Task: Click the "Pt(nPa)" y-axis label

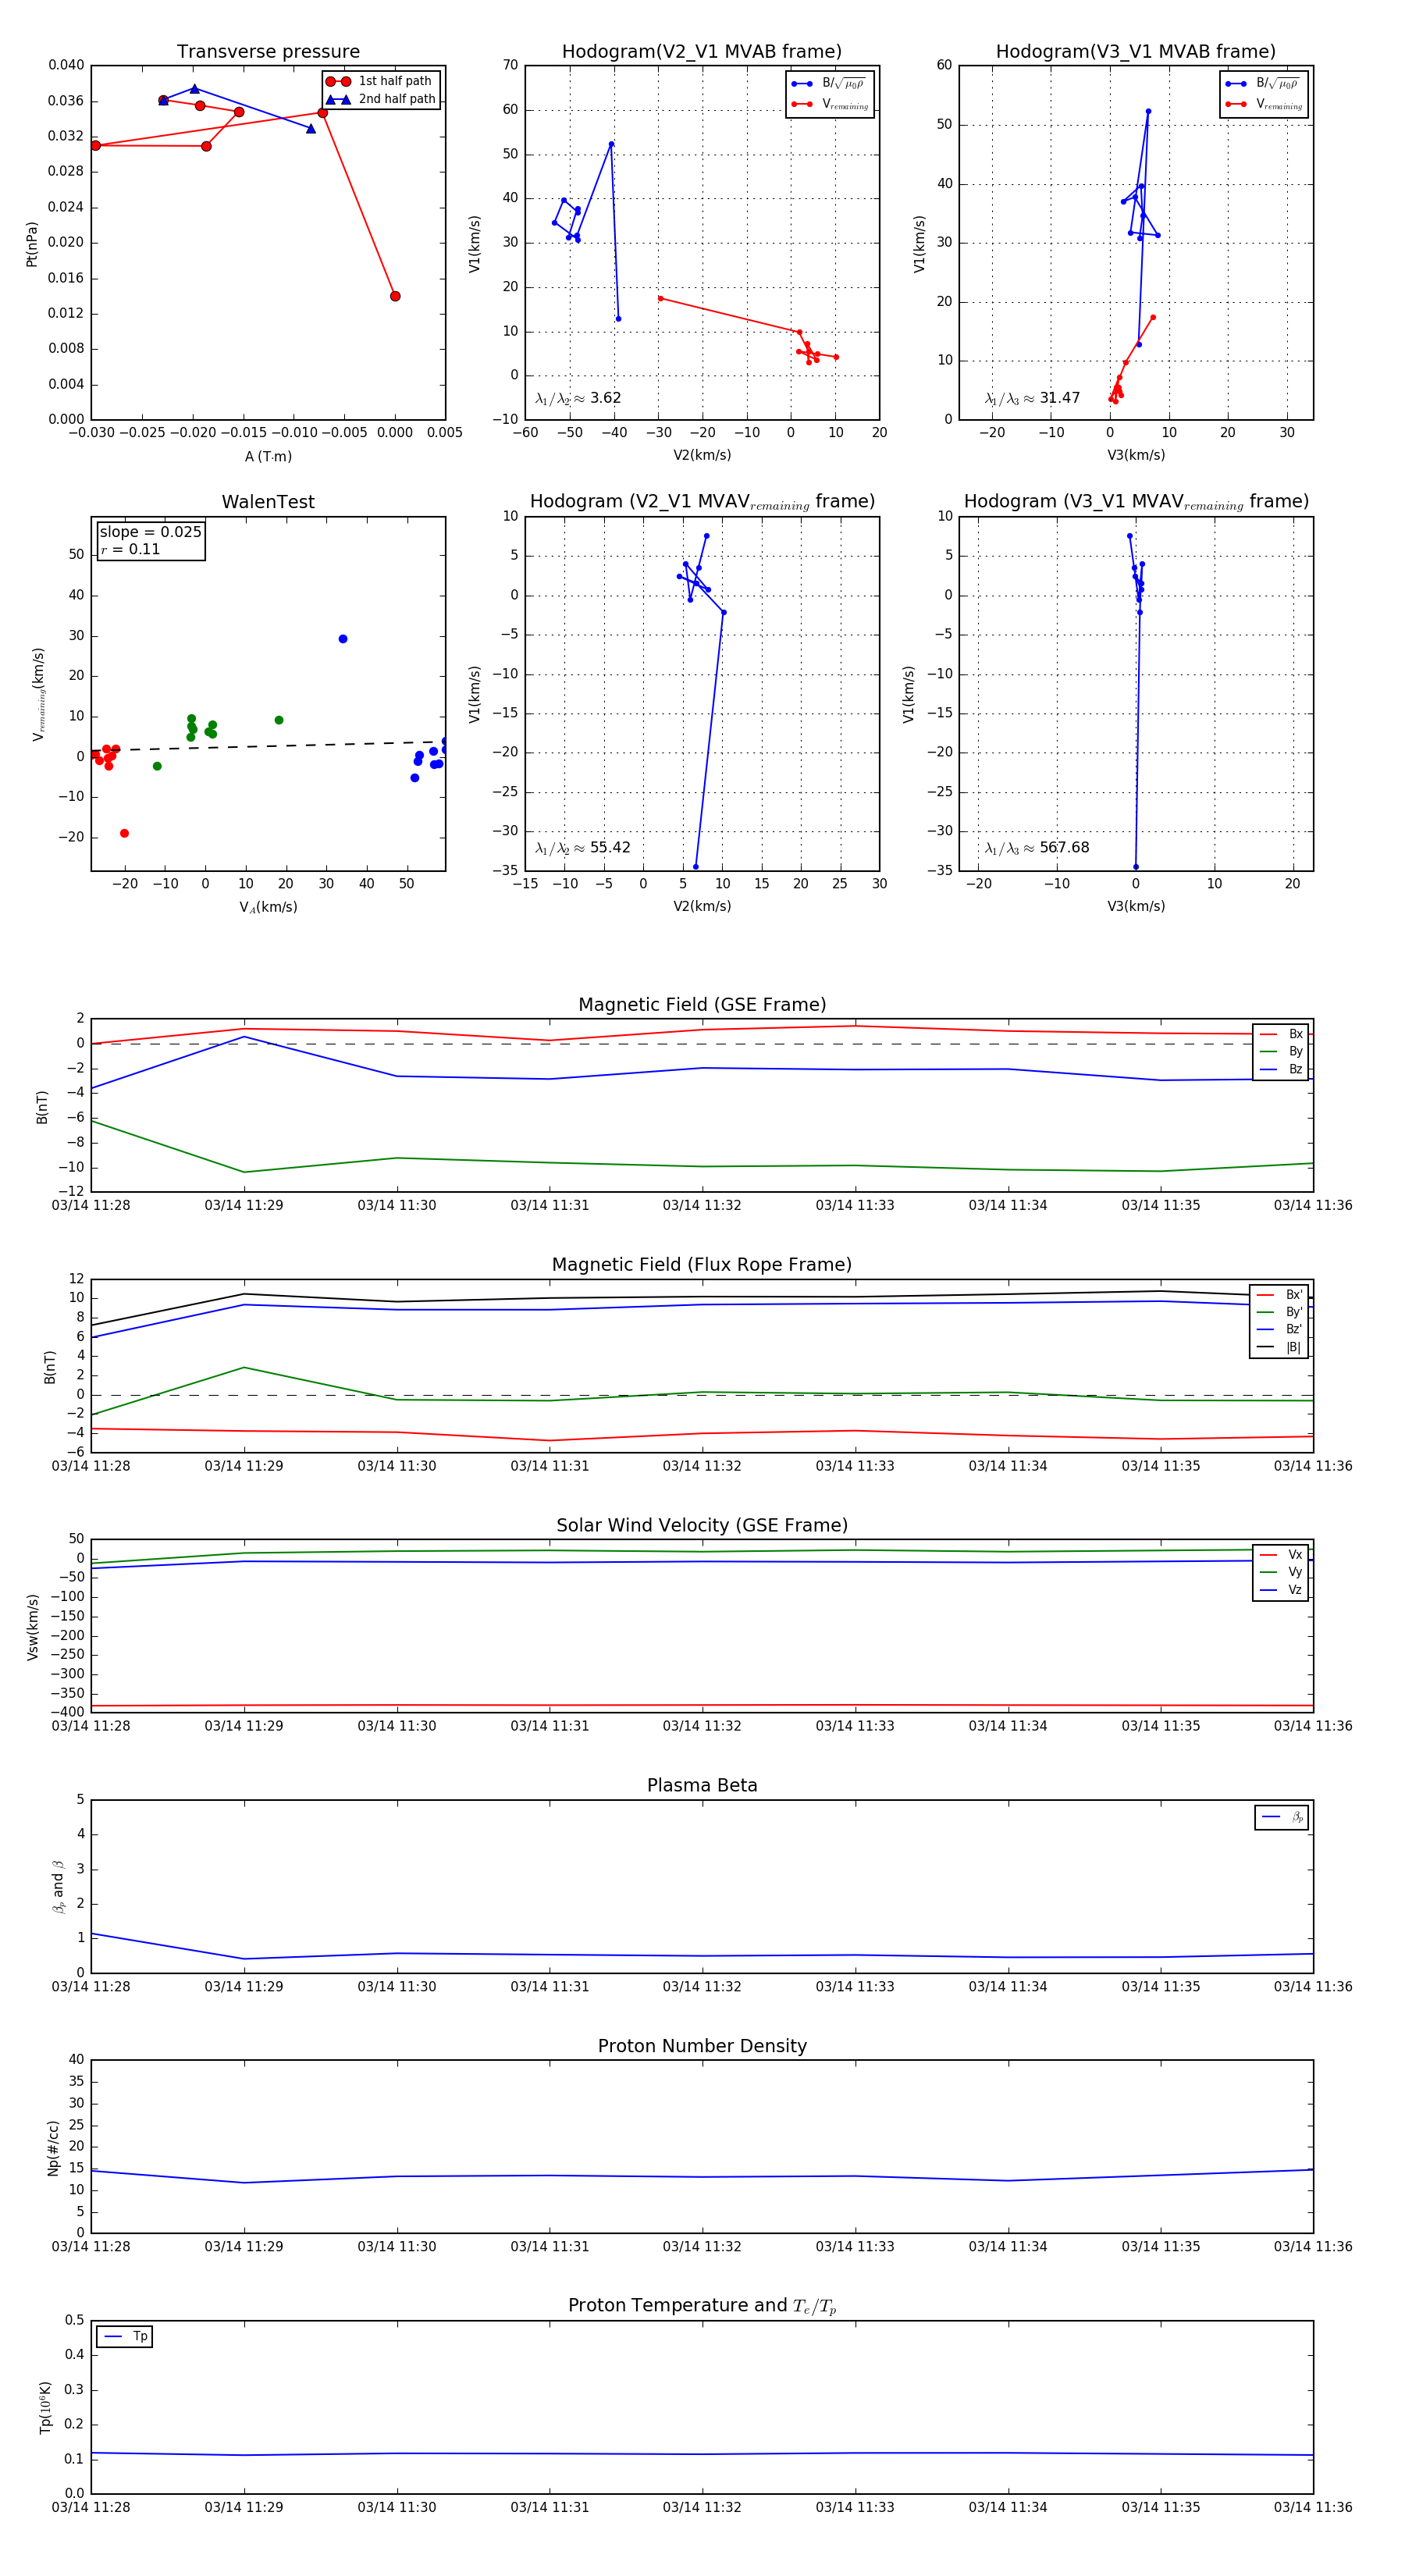Action: [x=31, y=244]
